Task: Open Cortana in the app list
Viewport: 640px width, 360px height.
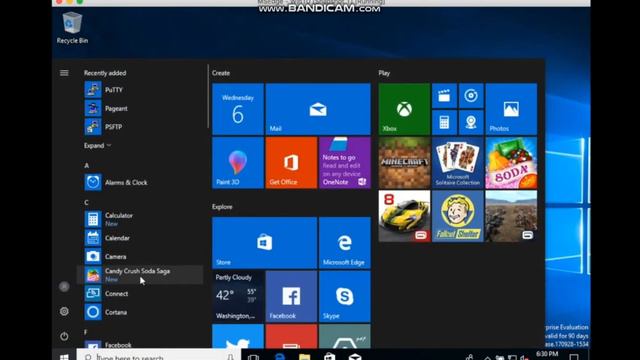Action: [141, 312]
